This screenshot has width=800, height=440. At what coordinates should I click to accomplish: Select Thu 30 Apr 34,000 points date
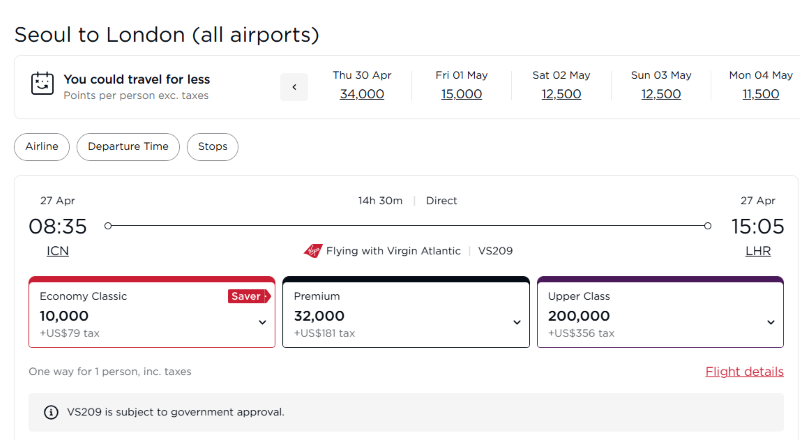tap(362, 85)
